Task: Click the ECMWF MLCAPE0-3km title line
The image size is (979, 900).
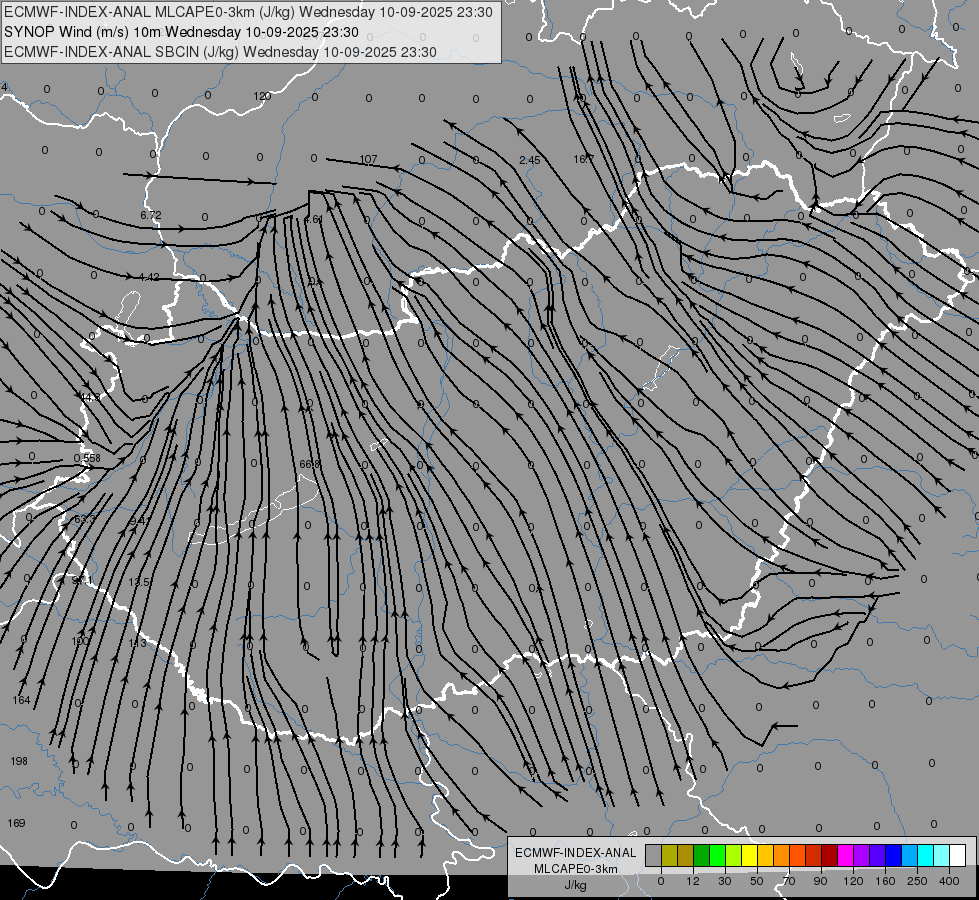Action: [248, 12]
